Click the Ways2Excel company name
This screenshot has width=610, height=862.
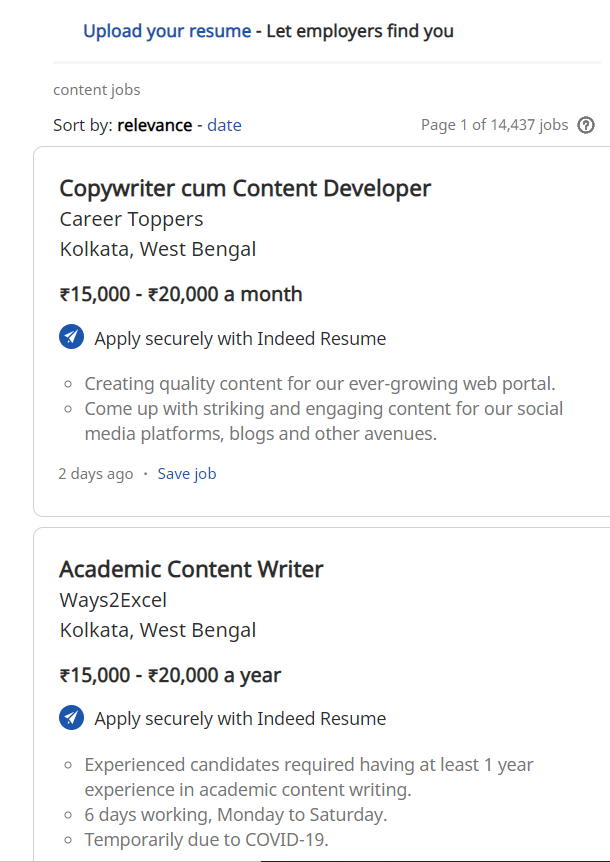click(x=113, y=600)
